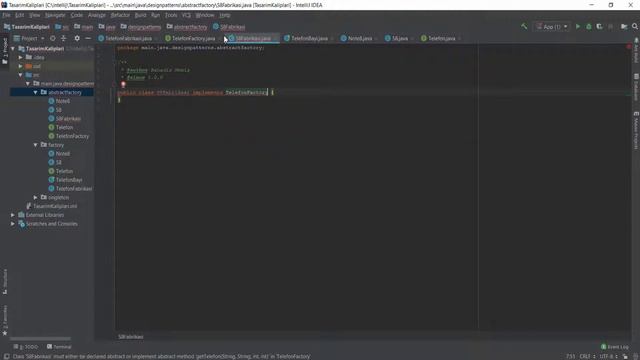Image resolution: width=640 pixels, height=360 pixels.
Task: Open the Event Log button
Action: [x=615, y=347]
